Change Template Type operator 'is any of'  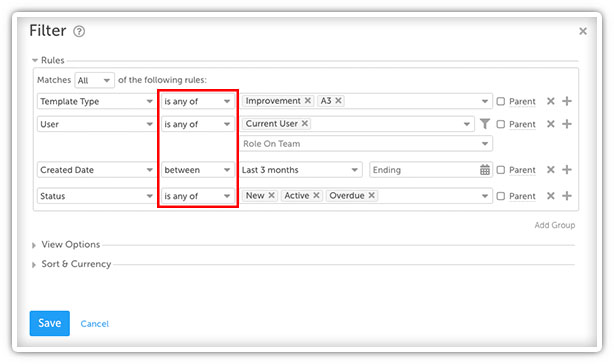pyautogui.click(x=198, y=101)
